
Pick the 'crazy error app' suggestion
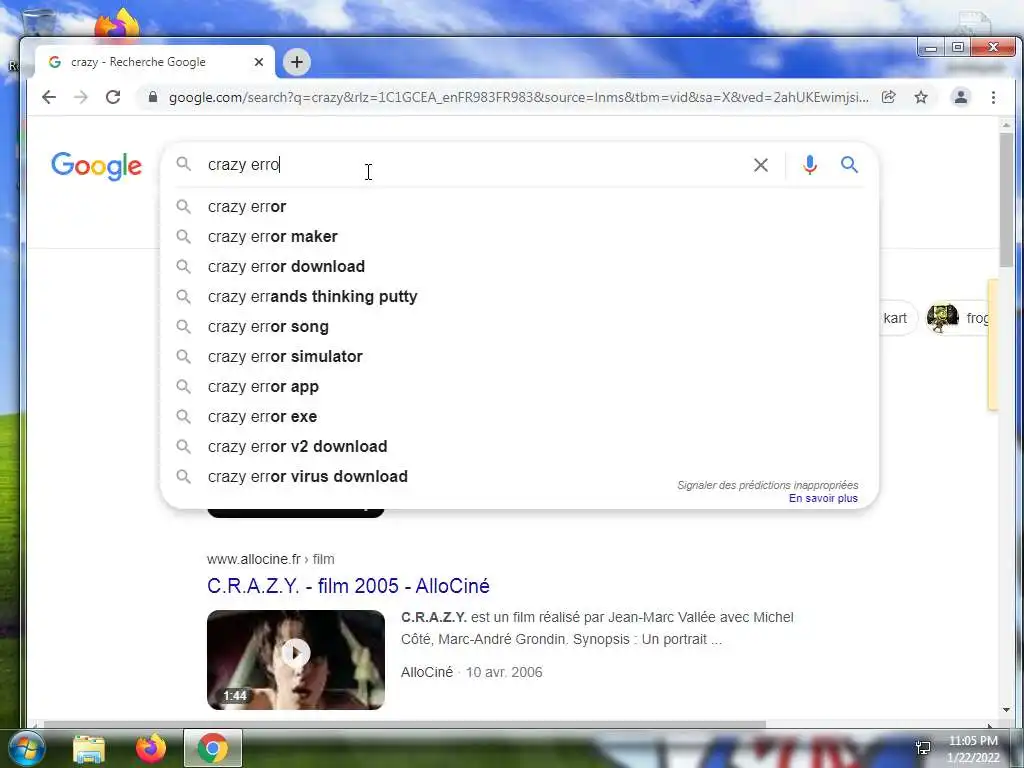(519, 387)
